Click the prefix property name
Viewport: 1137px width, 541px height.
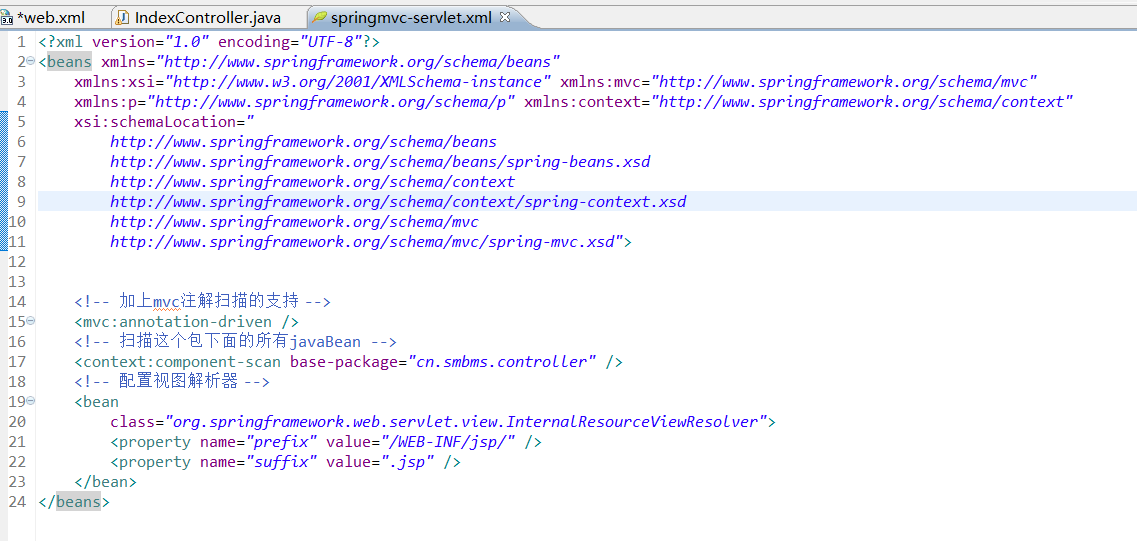[283, 442]
